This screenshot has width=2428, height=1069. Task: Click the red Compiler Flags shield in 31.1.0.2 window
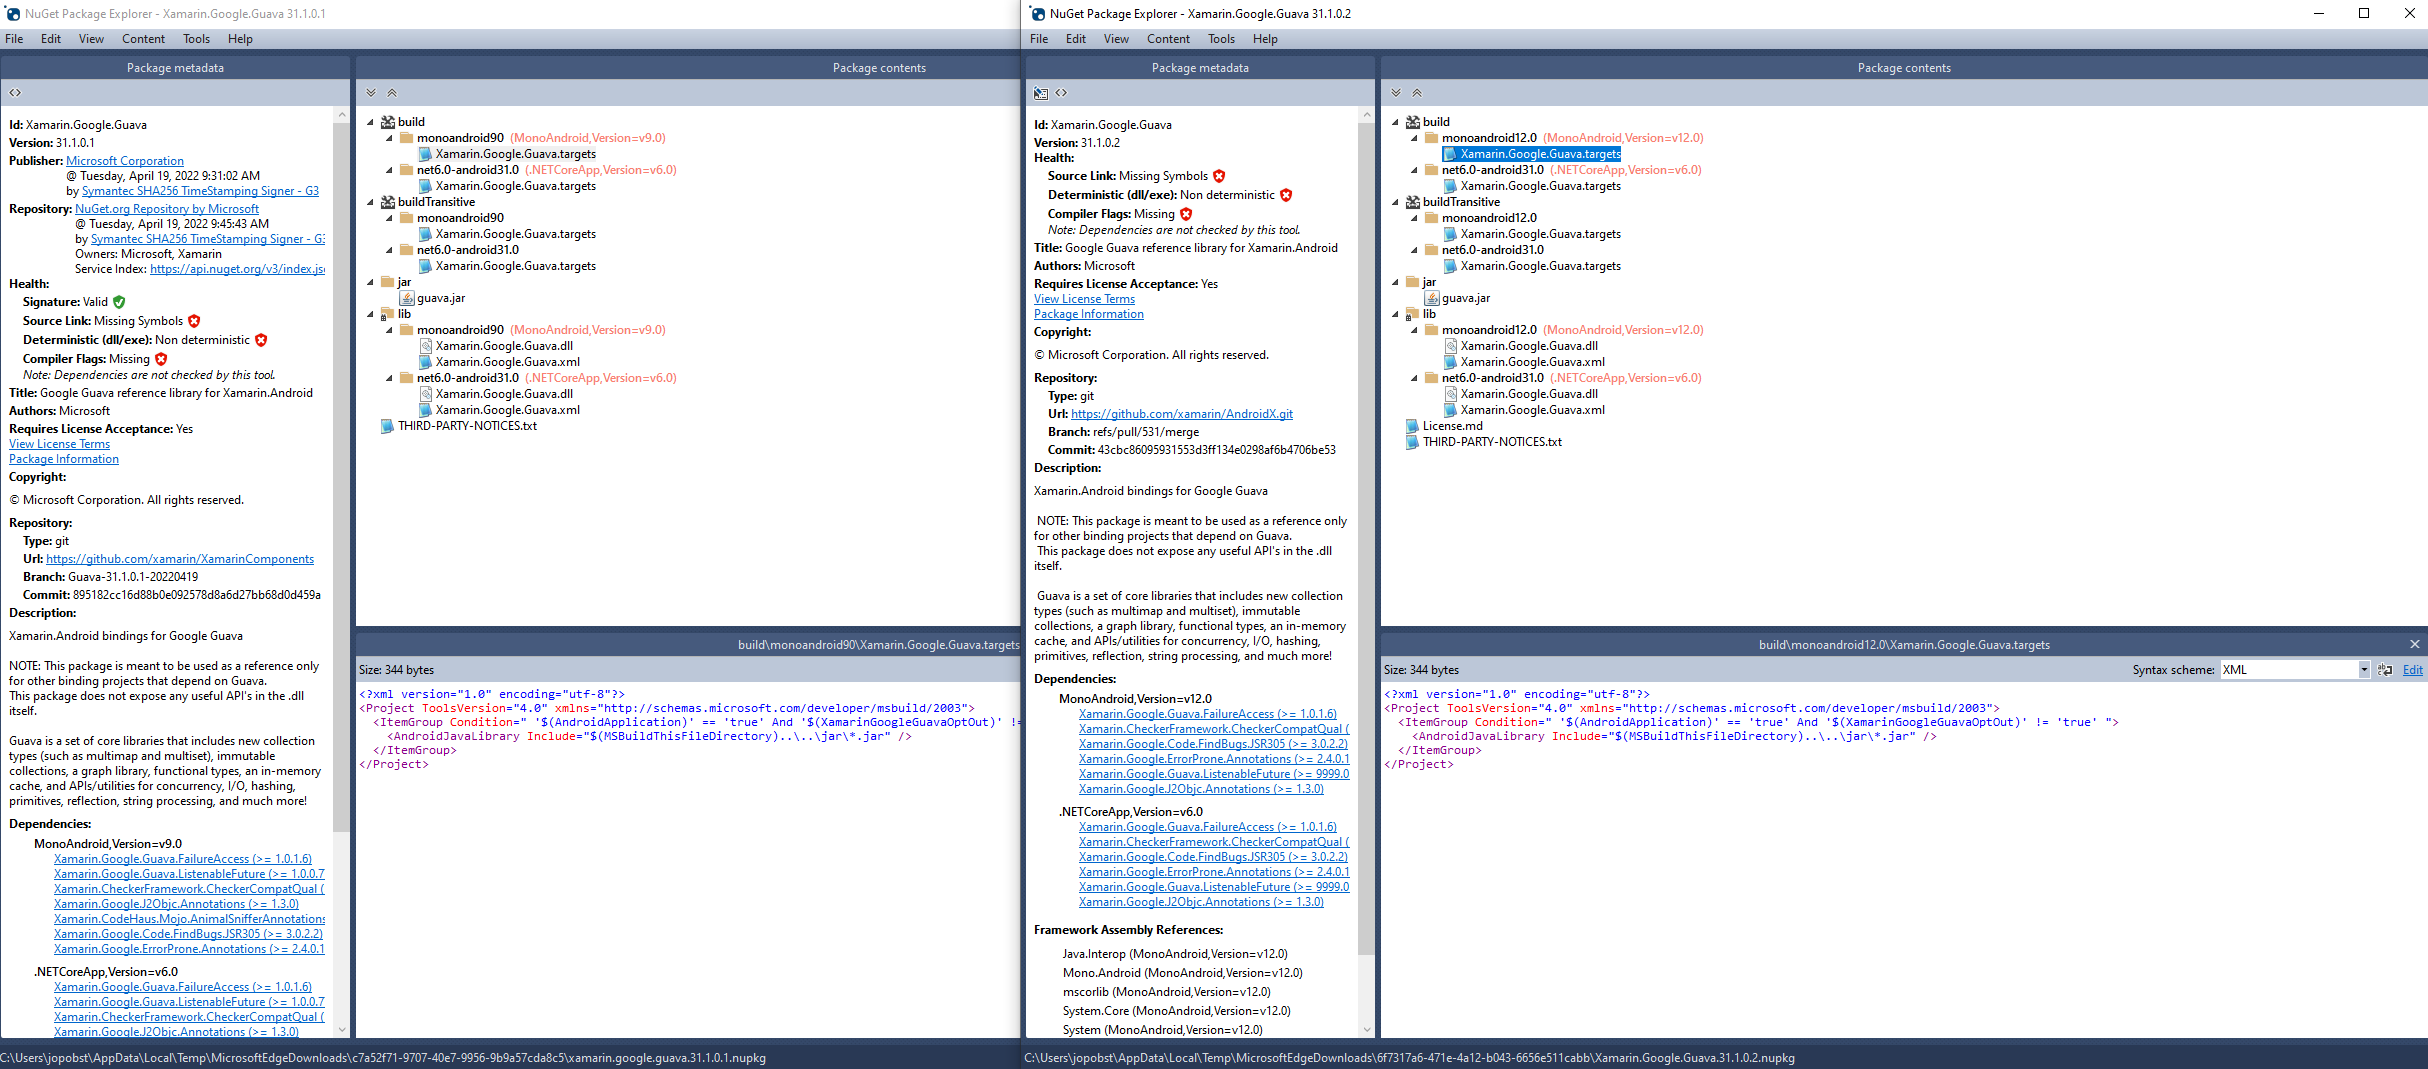coord(1186,214)
